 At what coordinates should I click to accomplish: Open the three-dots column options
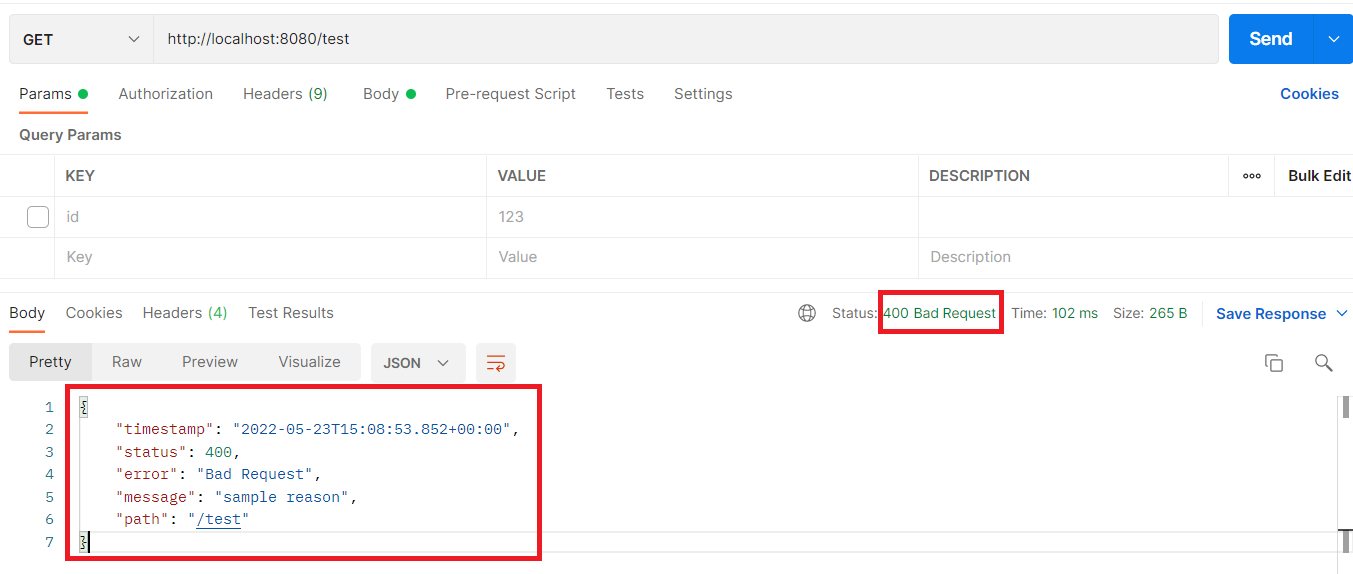pyautogui.click(x=1251, y=176)
